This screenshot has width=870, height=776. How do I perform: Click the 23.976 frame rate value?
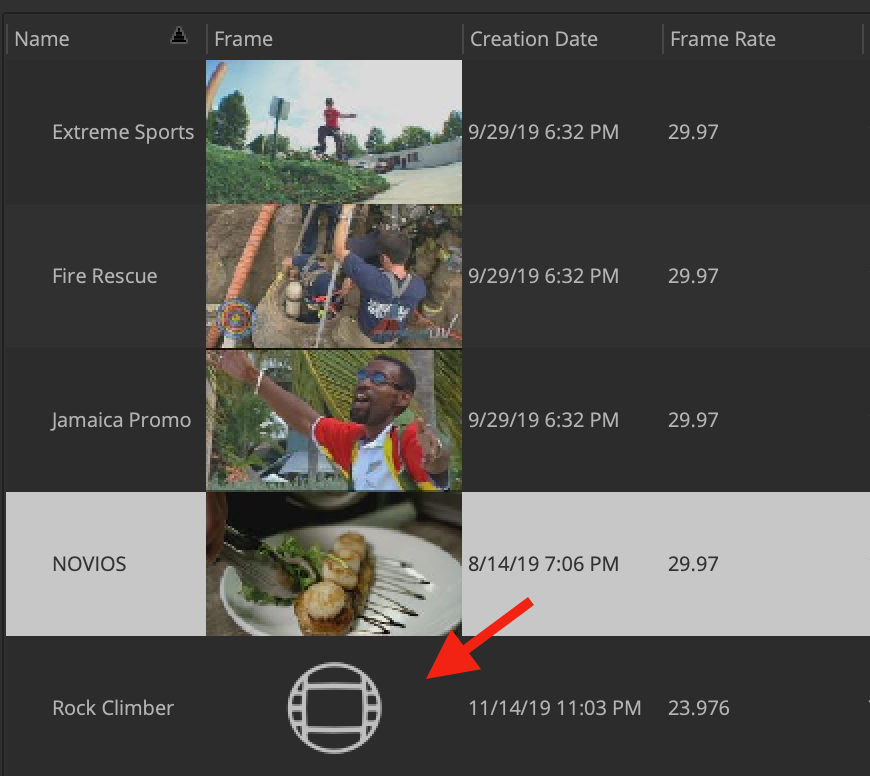coord(698,708)
